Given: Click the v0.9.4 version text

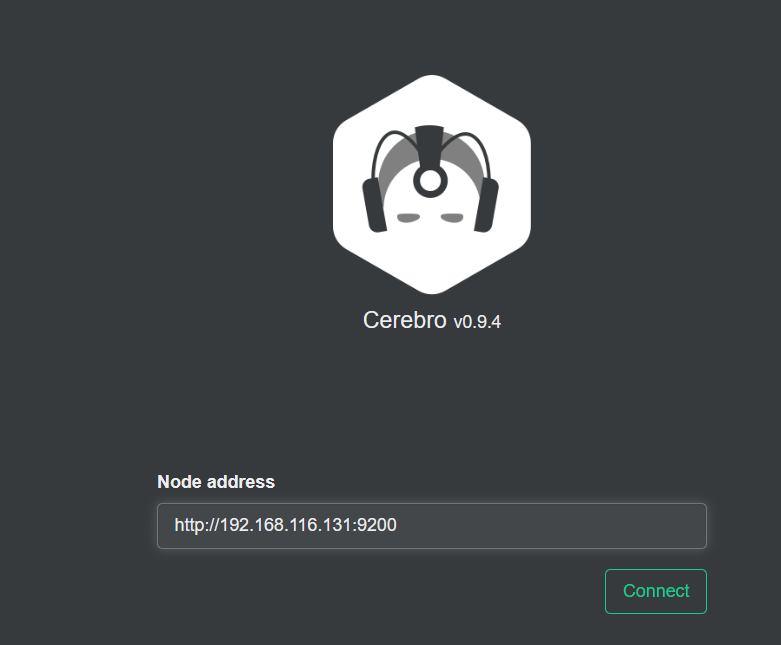Looking at the screenshot, I should [x=477, y=322].
